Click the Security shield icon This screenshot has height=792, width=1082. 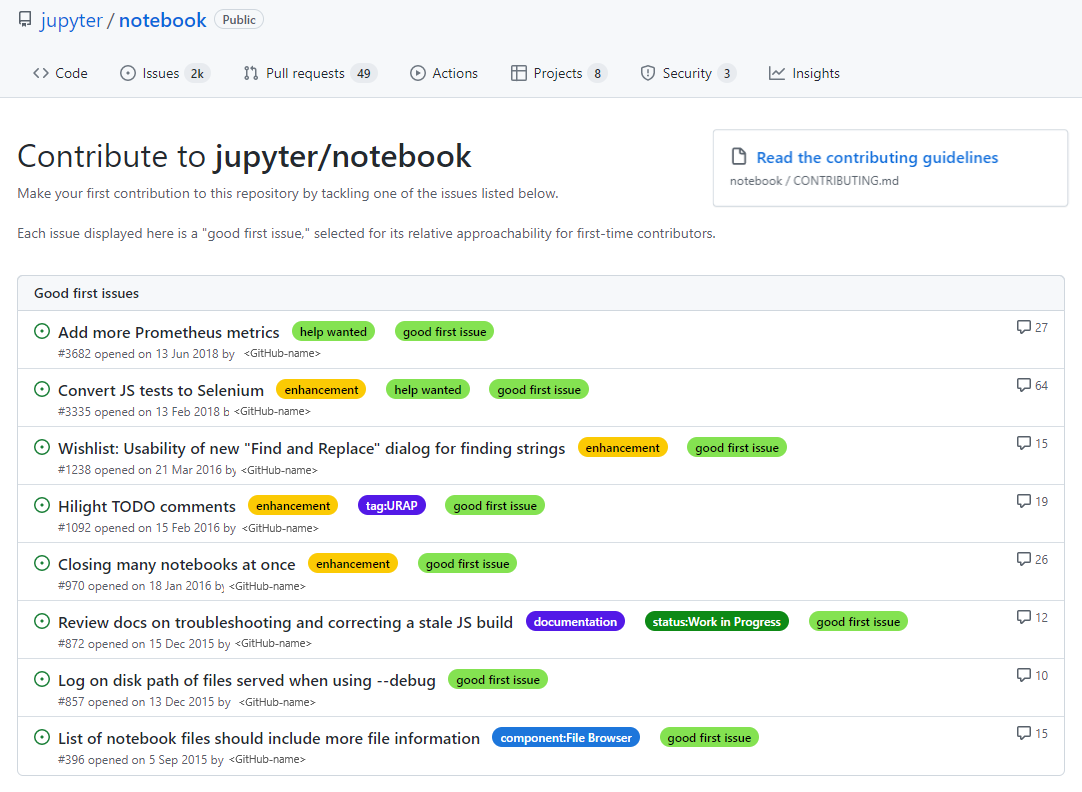pos(647,72)
